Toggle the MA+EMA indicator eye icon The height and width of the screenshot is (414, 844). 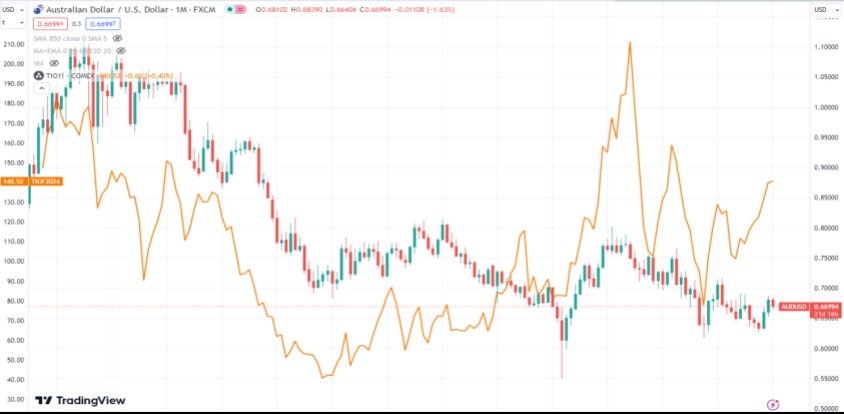coord(120,49)
